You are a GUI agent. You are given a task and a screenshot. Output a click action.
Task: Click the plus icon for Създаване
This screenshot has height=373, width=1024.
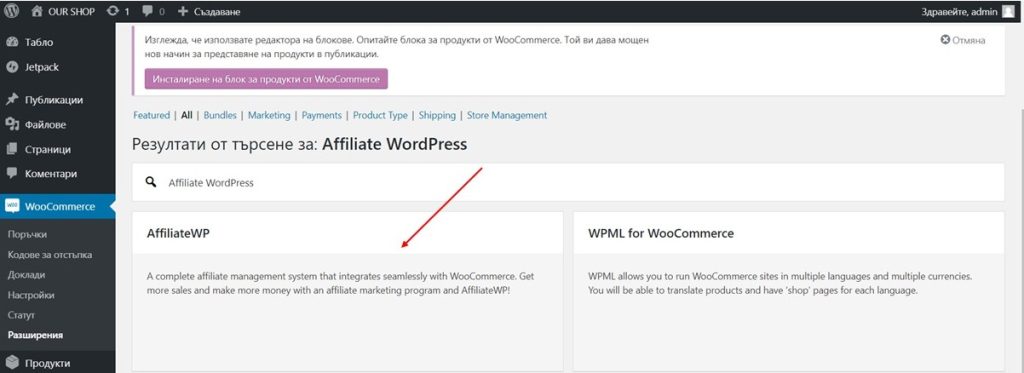pyautogui.click(x=183, y=11)
